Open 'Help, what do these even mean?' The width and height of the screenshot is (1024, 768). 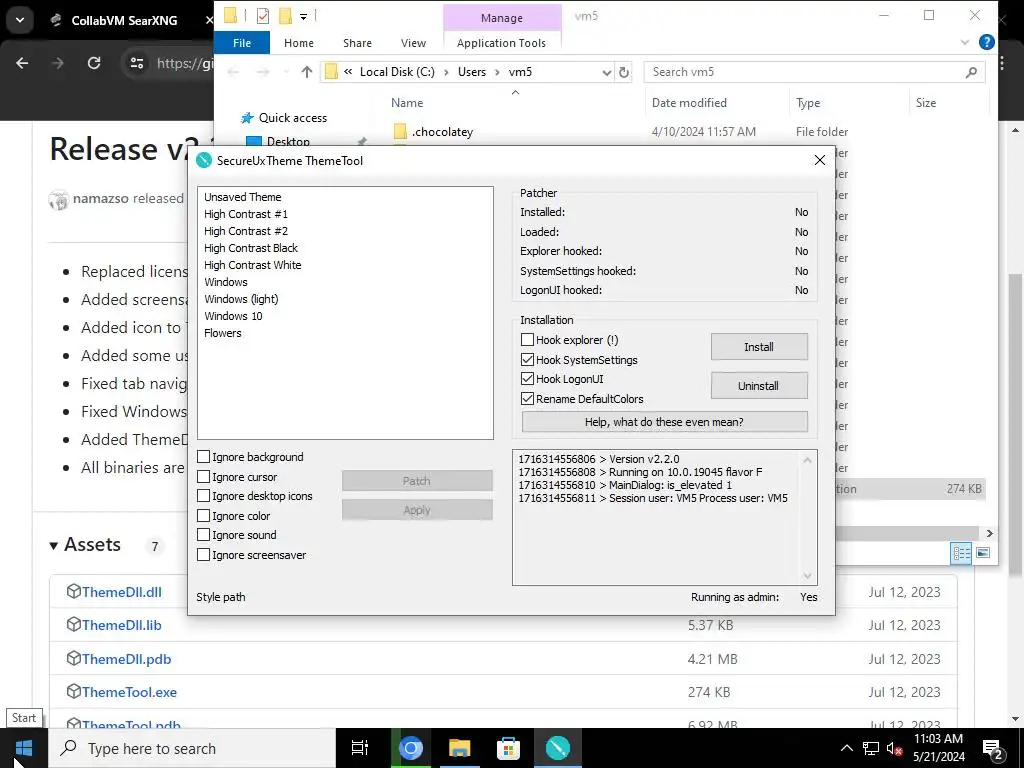tap(664, 422)
